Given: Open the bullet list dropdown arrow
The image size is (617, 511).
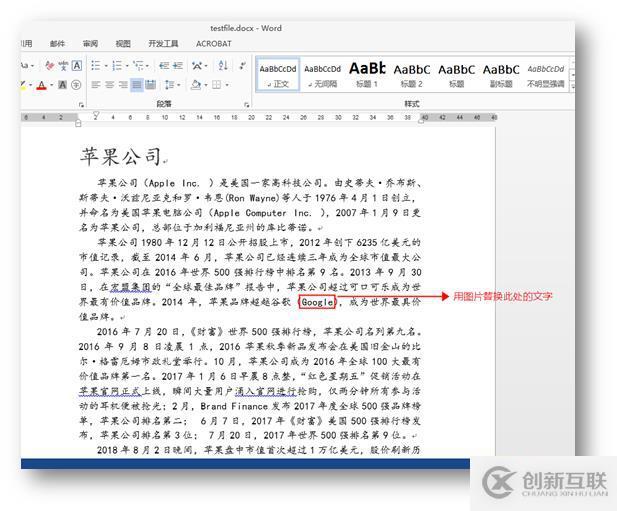Looking at the screenshot, I should 106,66.
